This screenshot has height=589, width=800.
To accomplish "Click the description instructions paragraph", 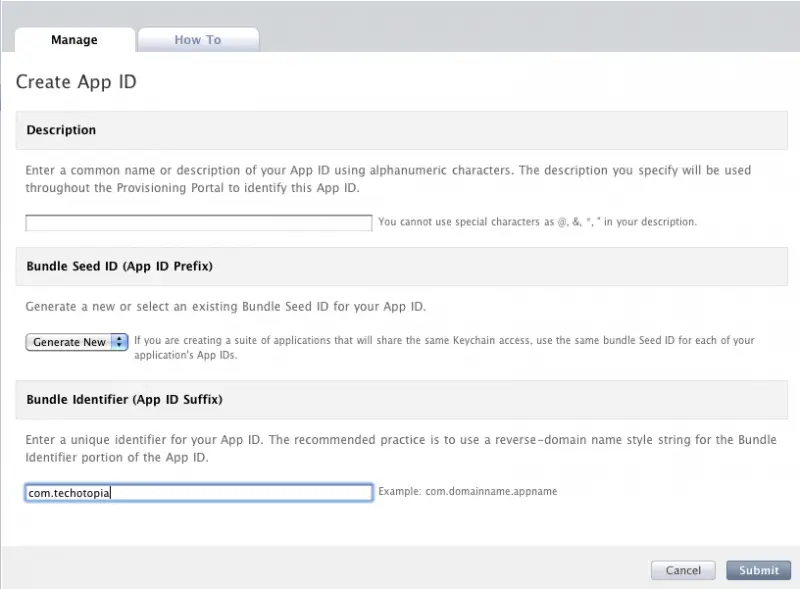I will (388, 178).
